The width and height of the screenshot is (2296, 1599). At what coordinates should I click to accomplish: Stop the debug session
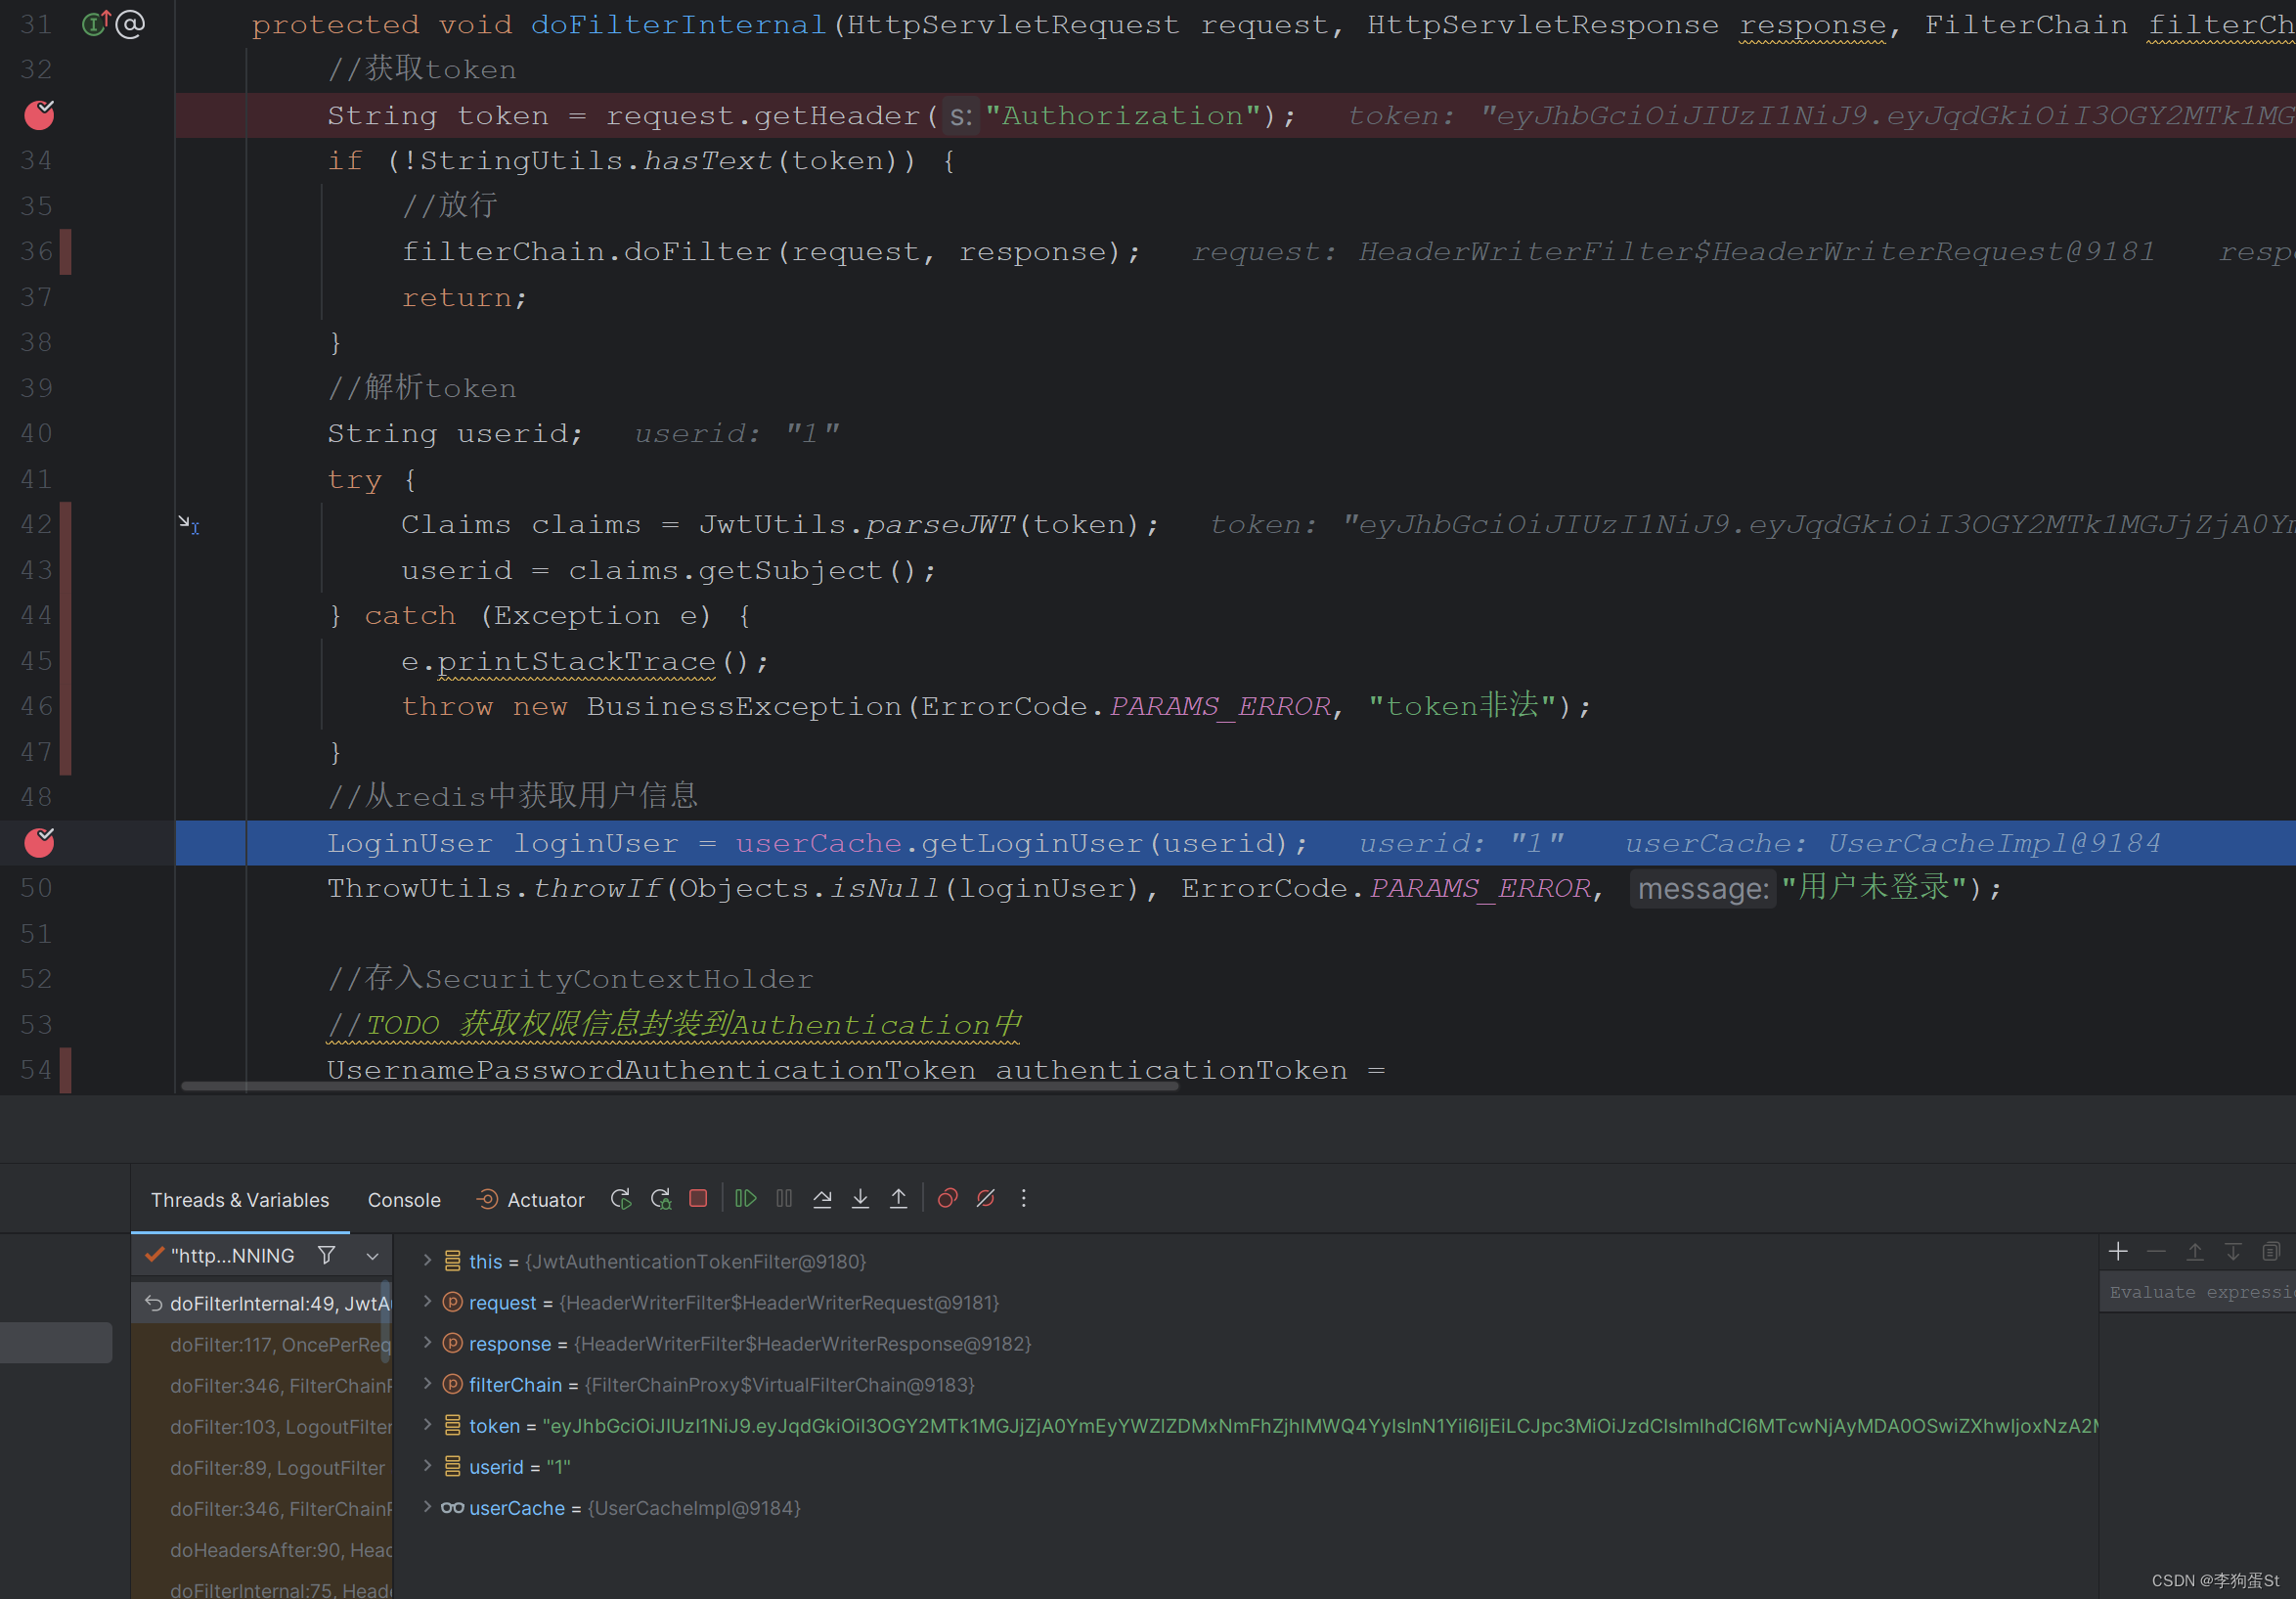point(698,1198)
